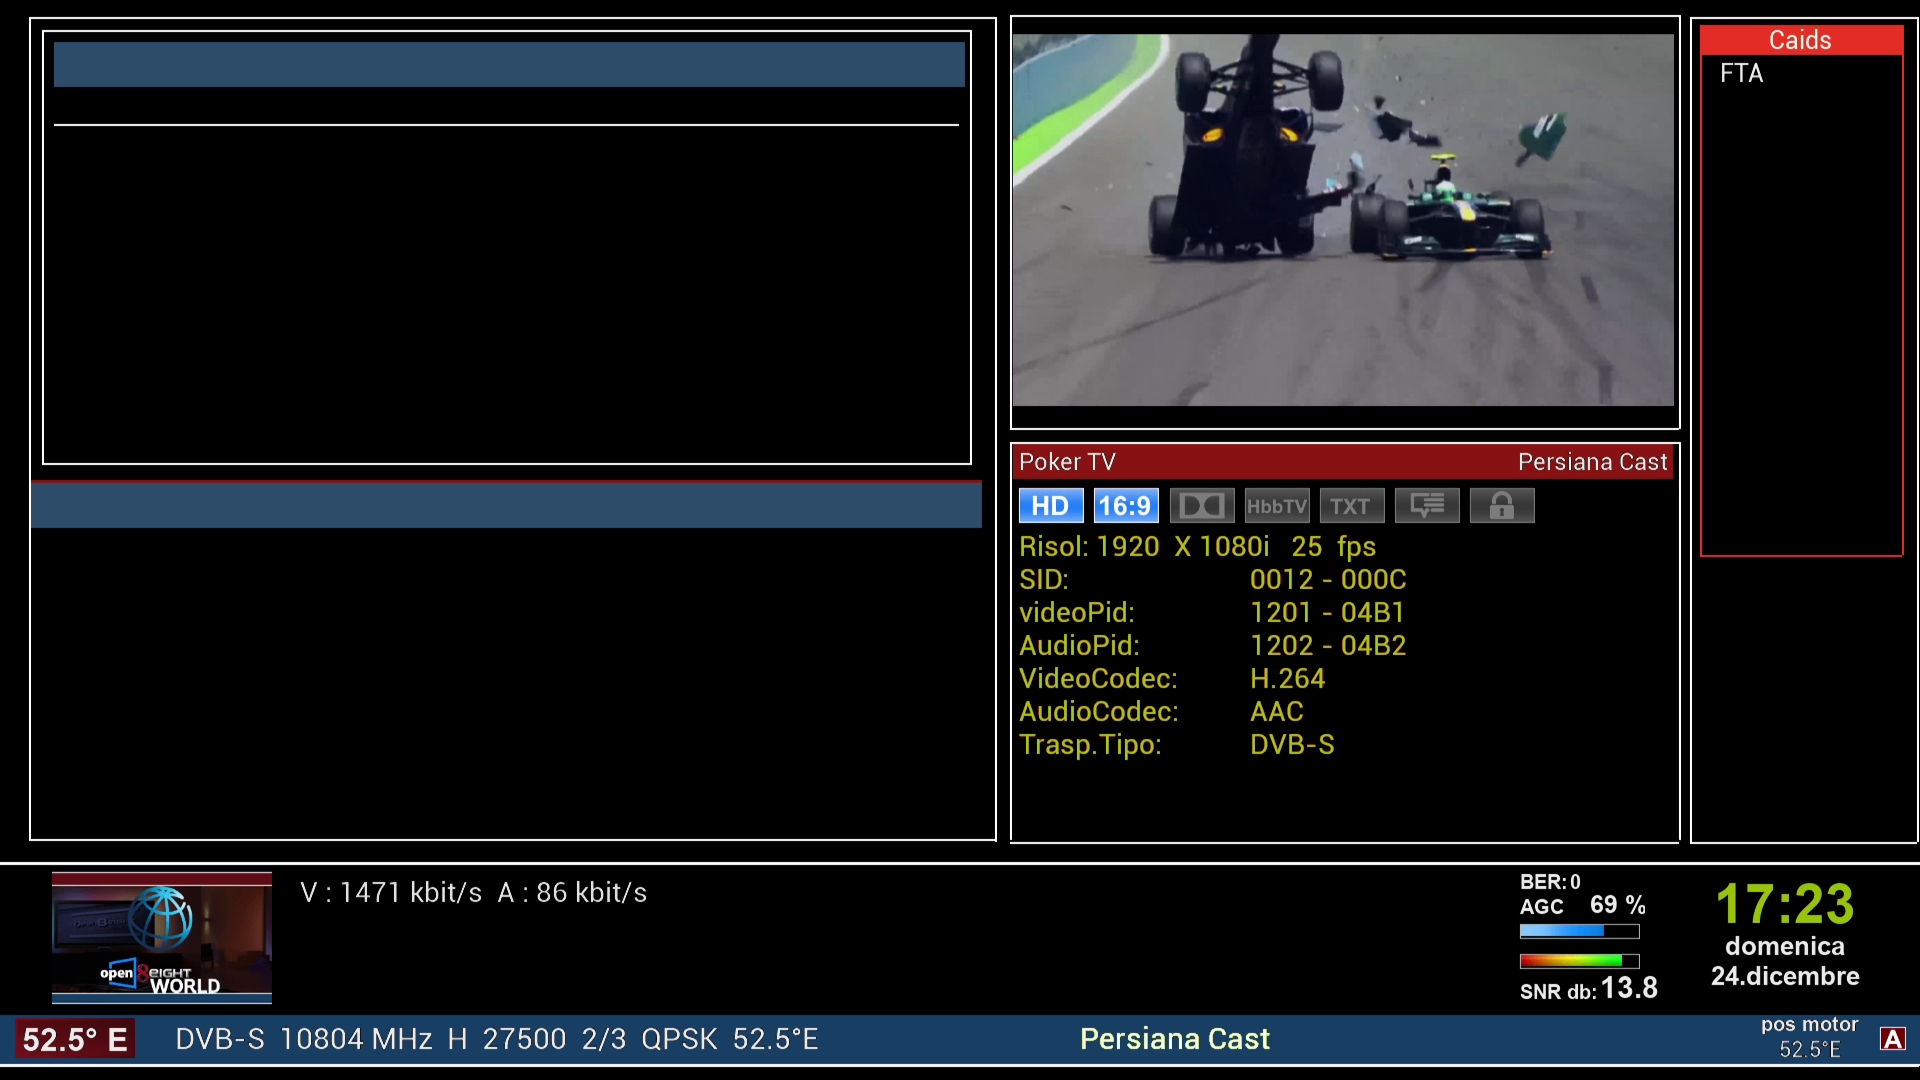Click the AudioCodec: label
The image size is (1920, 1080).
tap(1099, 712)
